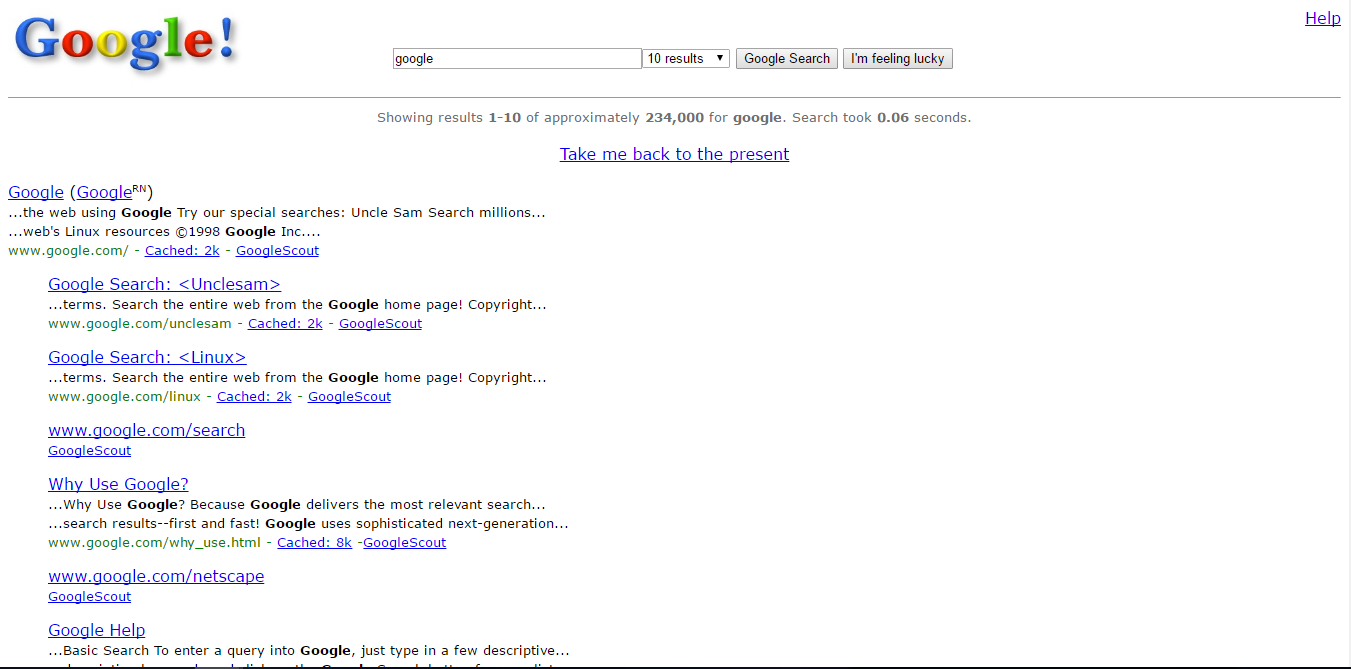The image size is (1351, 669).
Task: Click the green www.google.com/linux URL text
Action: (x=124, y=397)
